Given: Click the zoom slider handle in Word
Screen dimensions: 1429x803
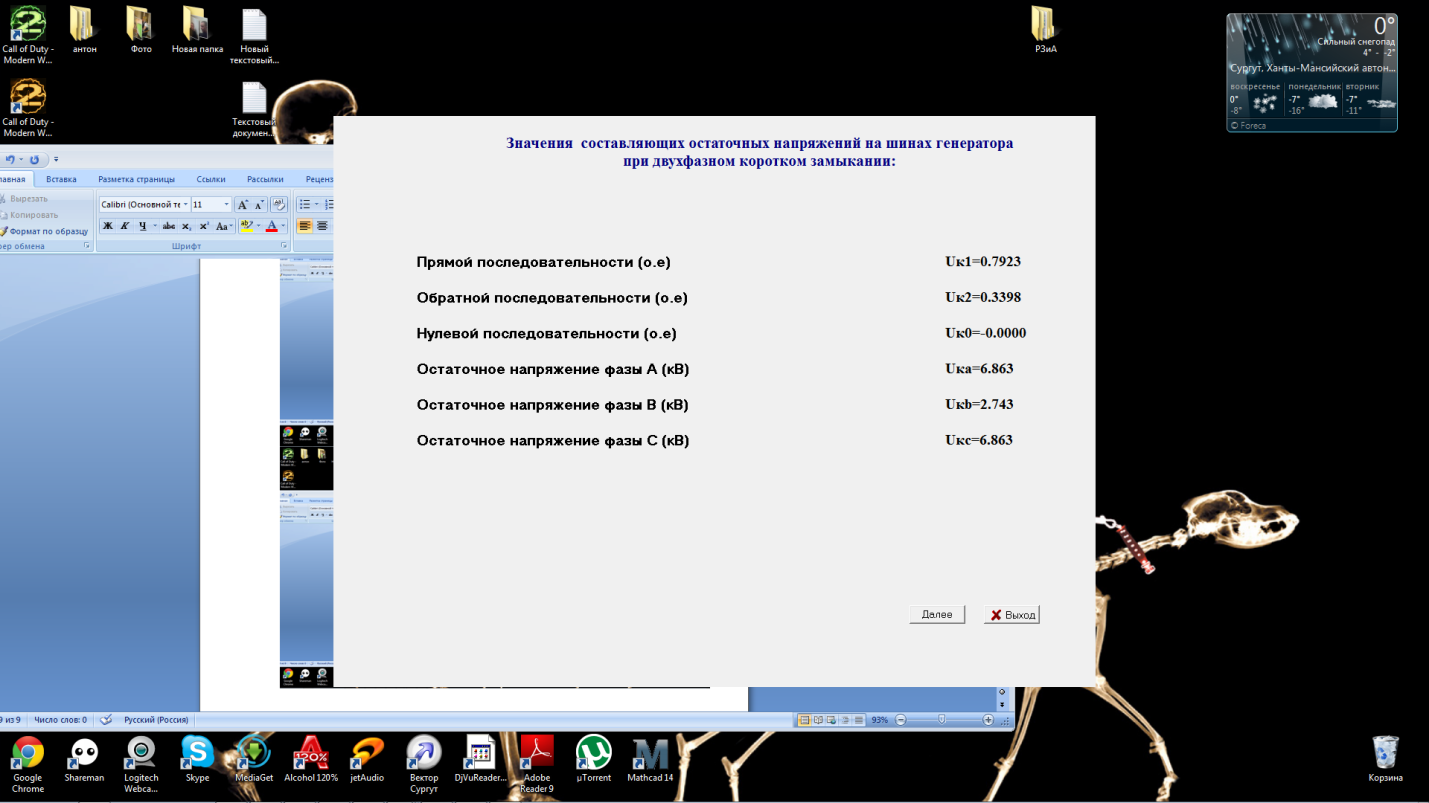Looking at the screenshot, I should (x=941, y=719).
